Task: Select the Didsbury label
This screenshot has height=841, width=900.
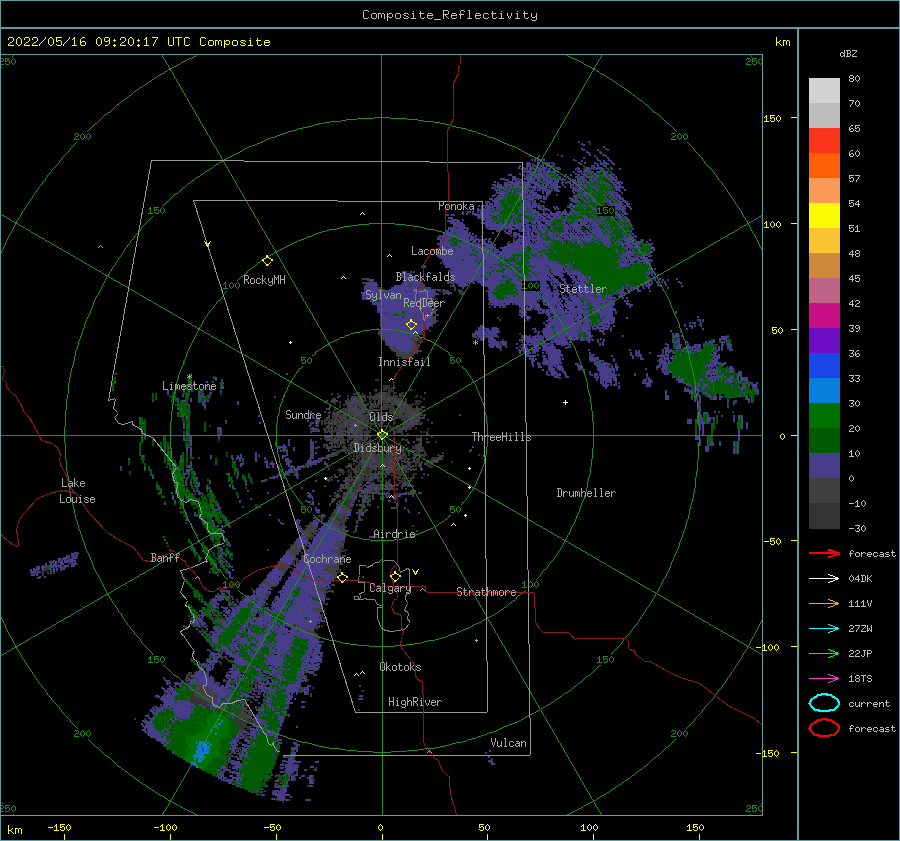Action: coord(377,448)
